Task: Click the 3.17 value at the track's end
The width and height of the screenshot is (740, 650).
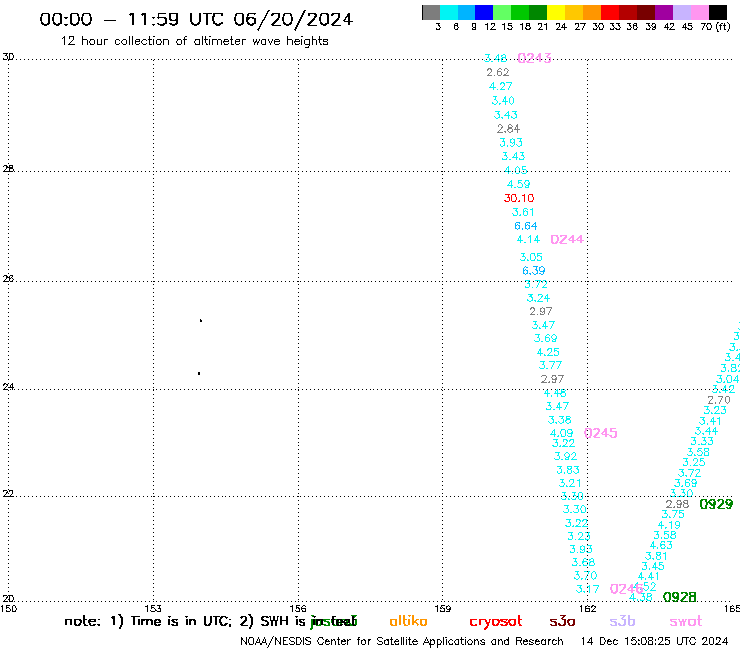Action: [588, 589]
